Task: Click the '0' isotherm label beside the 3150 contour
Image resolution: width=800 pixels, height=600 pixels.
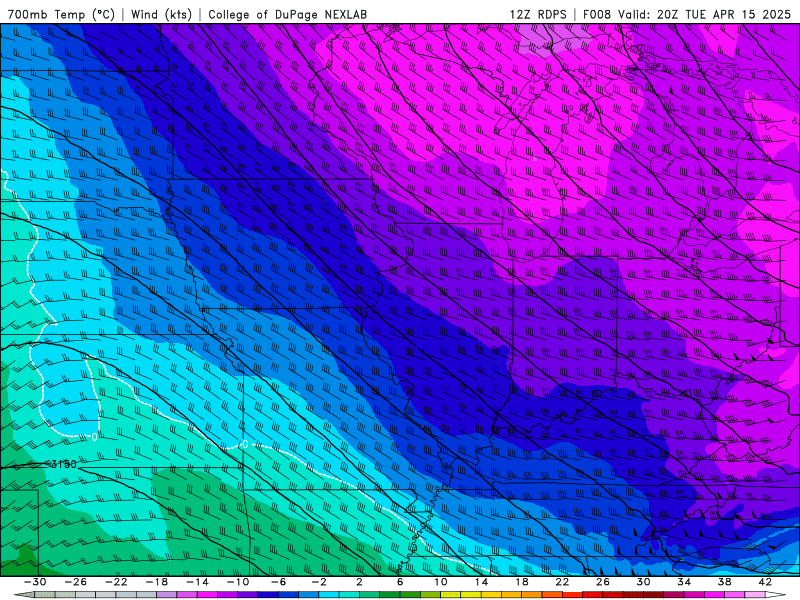Action: (94, 437)
